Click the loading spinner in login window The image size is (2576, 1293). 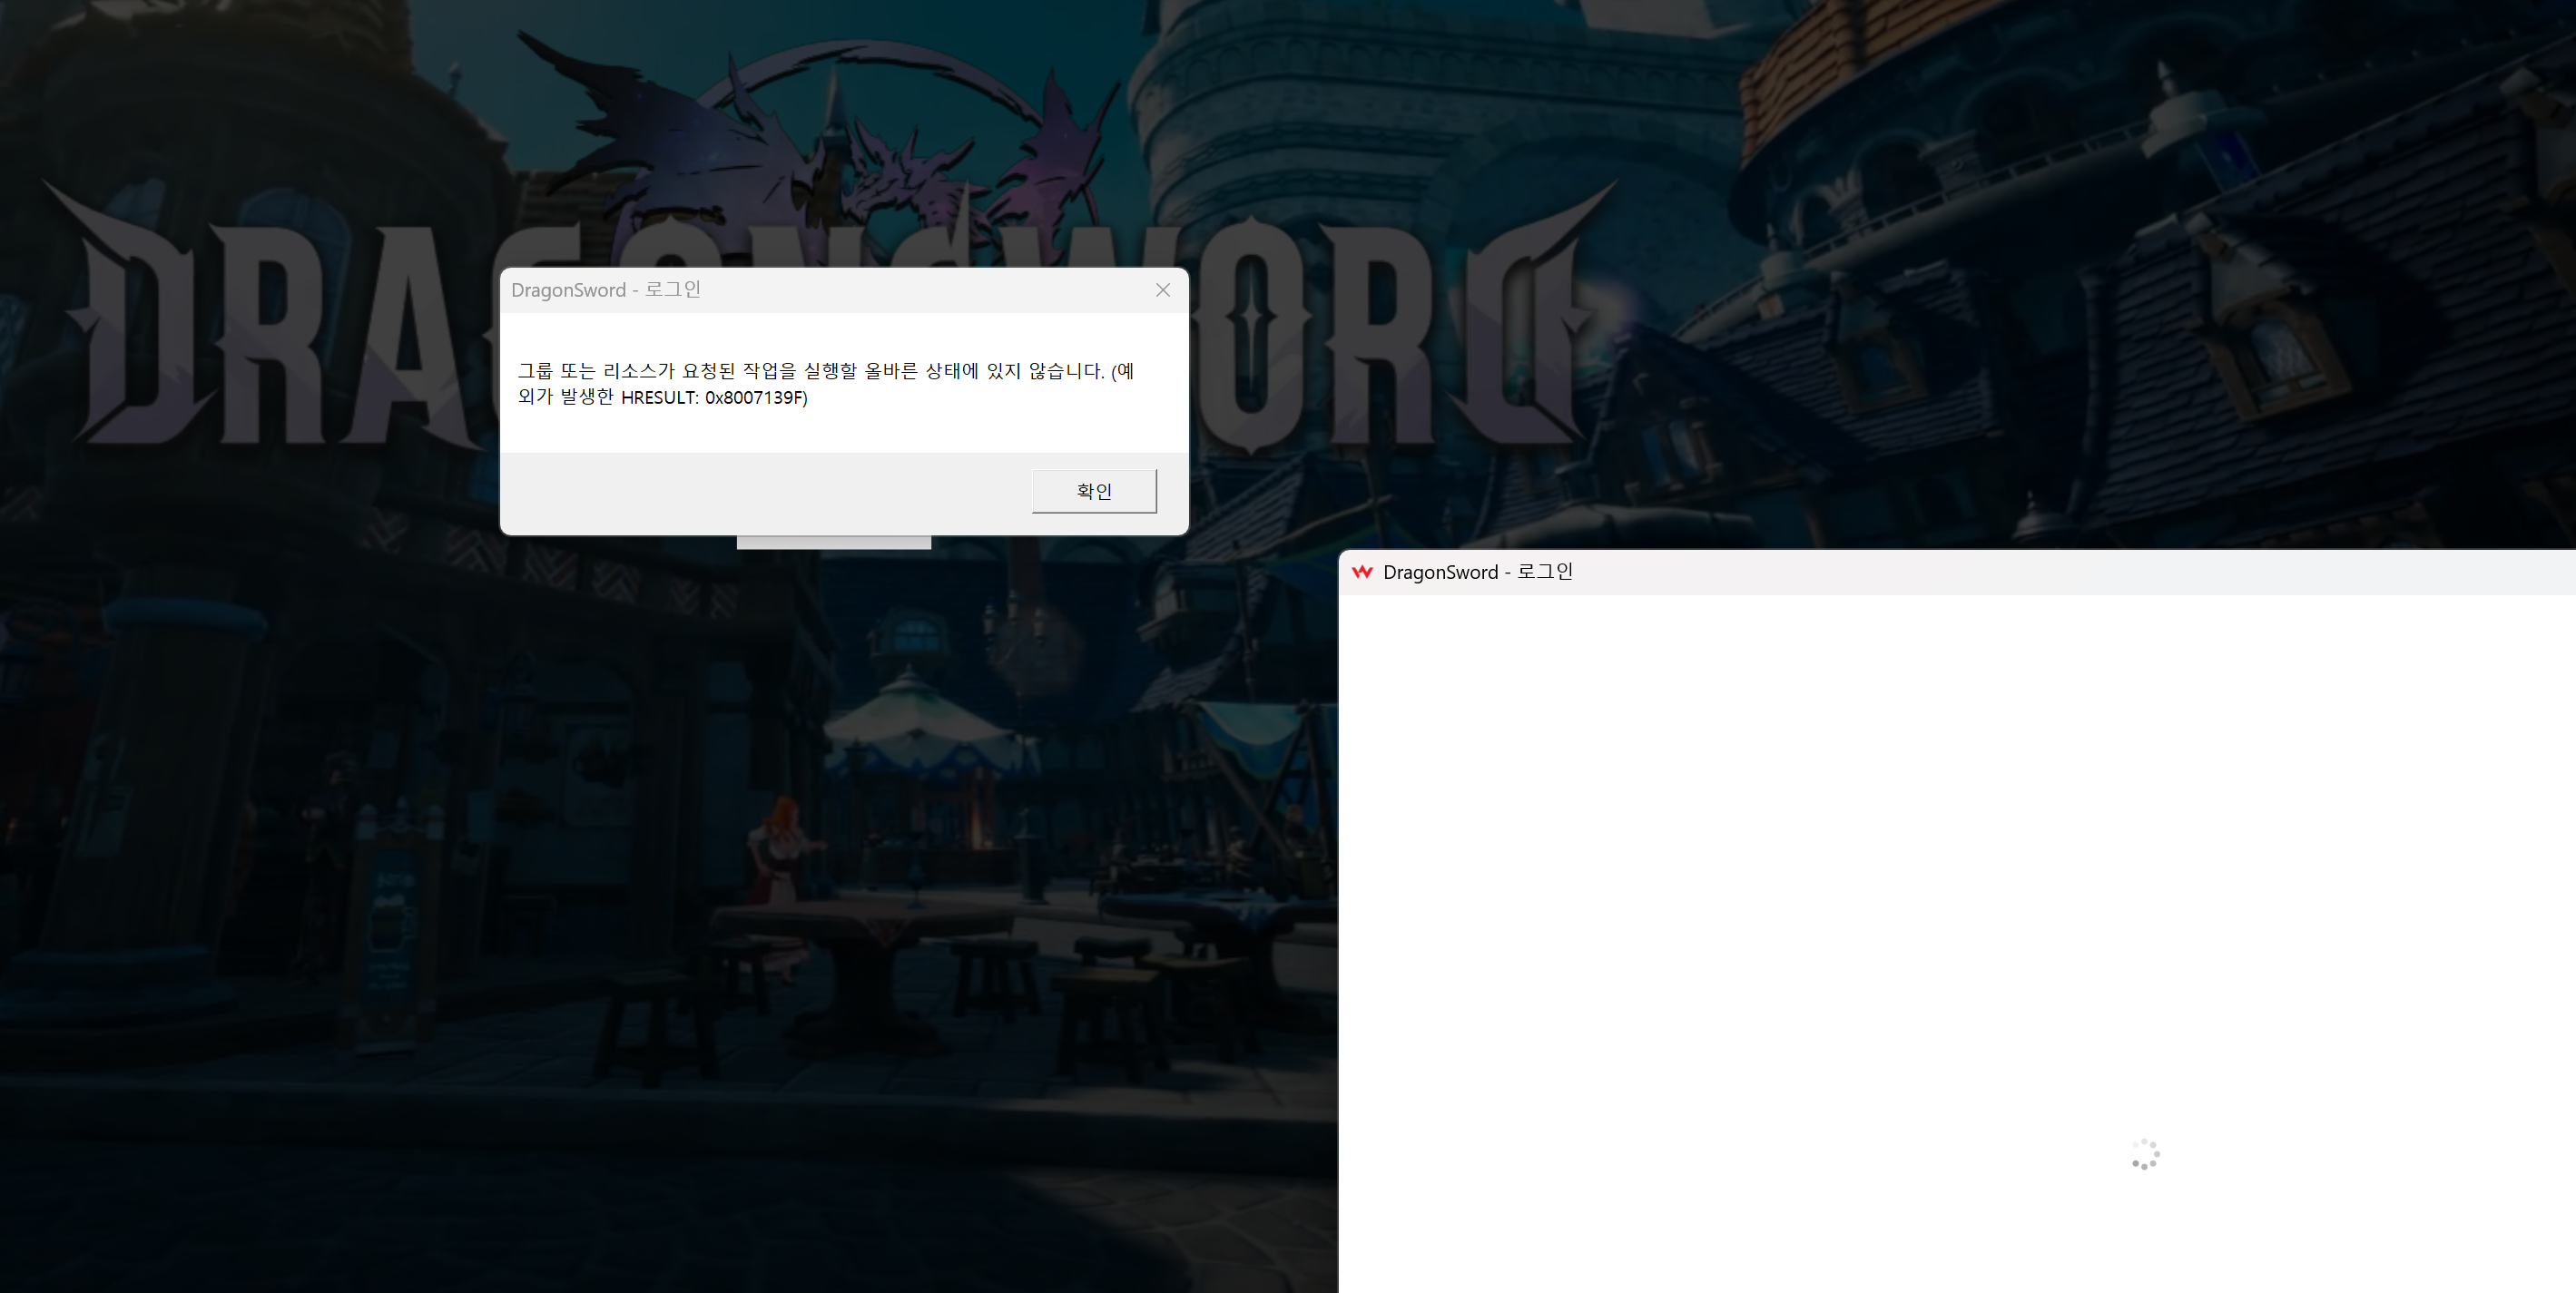[x=2145, y=1155]
